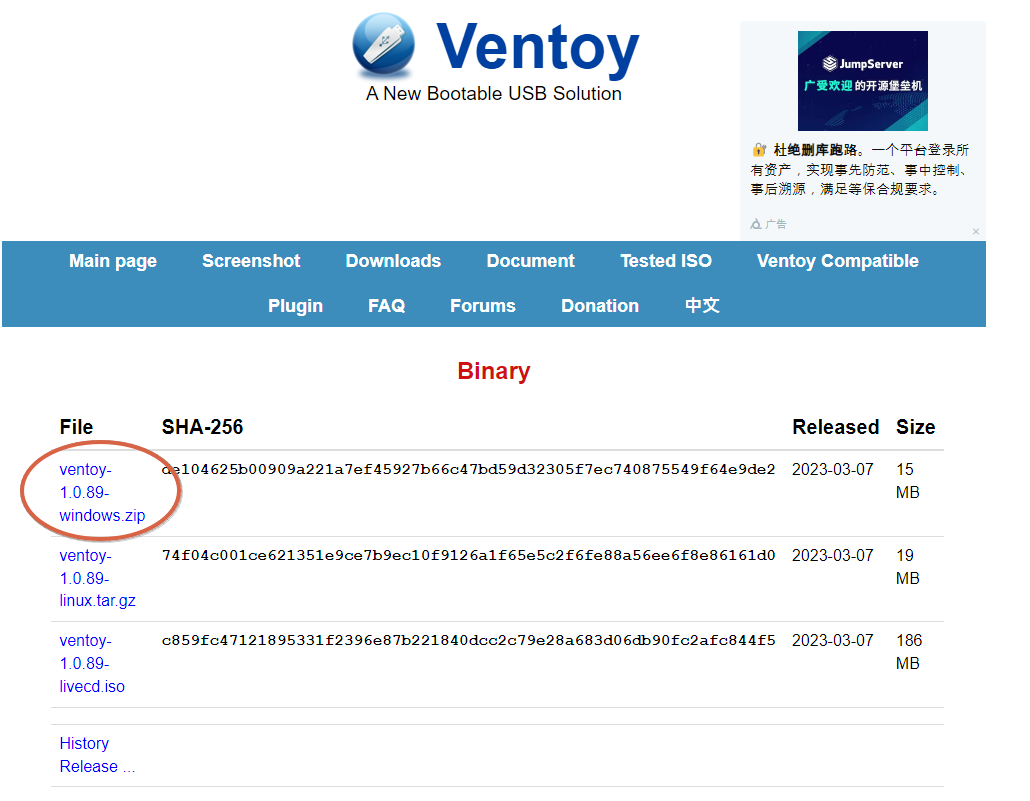Open the Screenshot menu item
Viewport: 1030px width, 801px height.
[251, 261]
